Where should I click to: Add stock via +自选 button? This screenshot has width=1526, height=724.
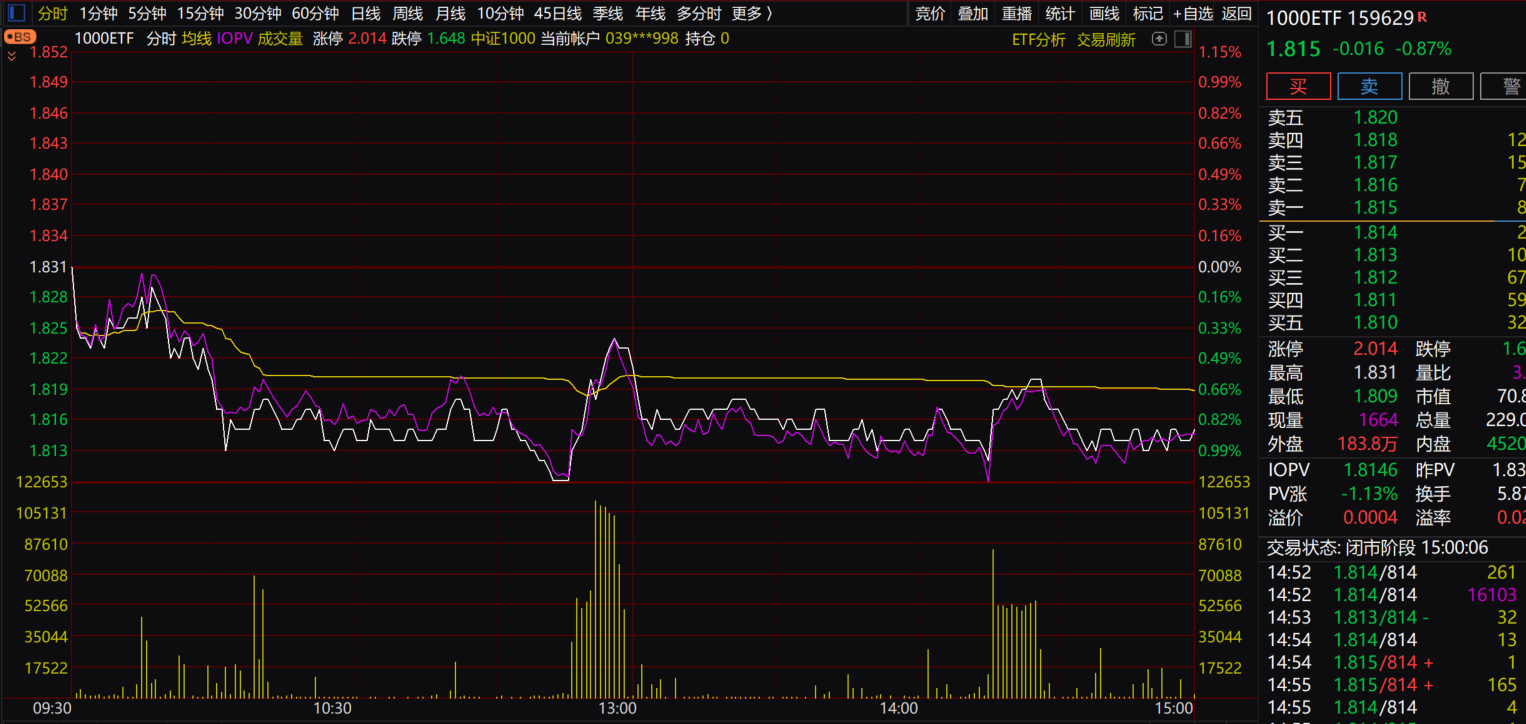(x=1192, y=13)
